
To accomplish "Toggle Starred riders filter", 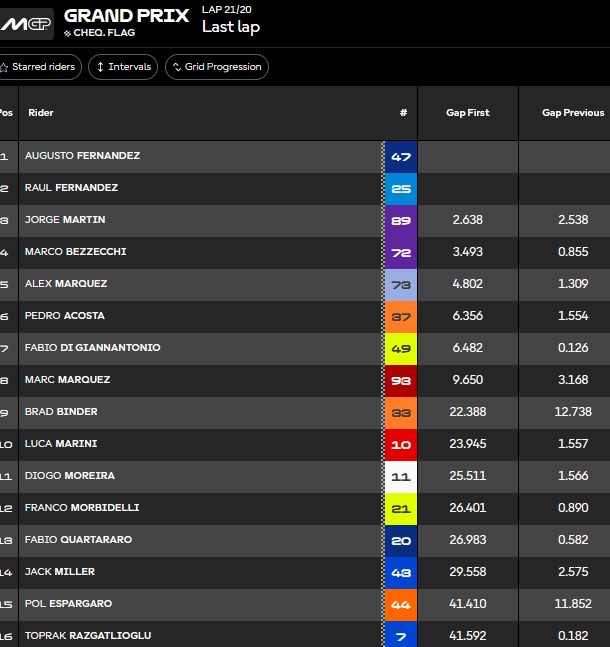I will (40, 67).
